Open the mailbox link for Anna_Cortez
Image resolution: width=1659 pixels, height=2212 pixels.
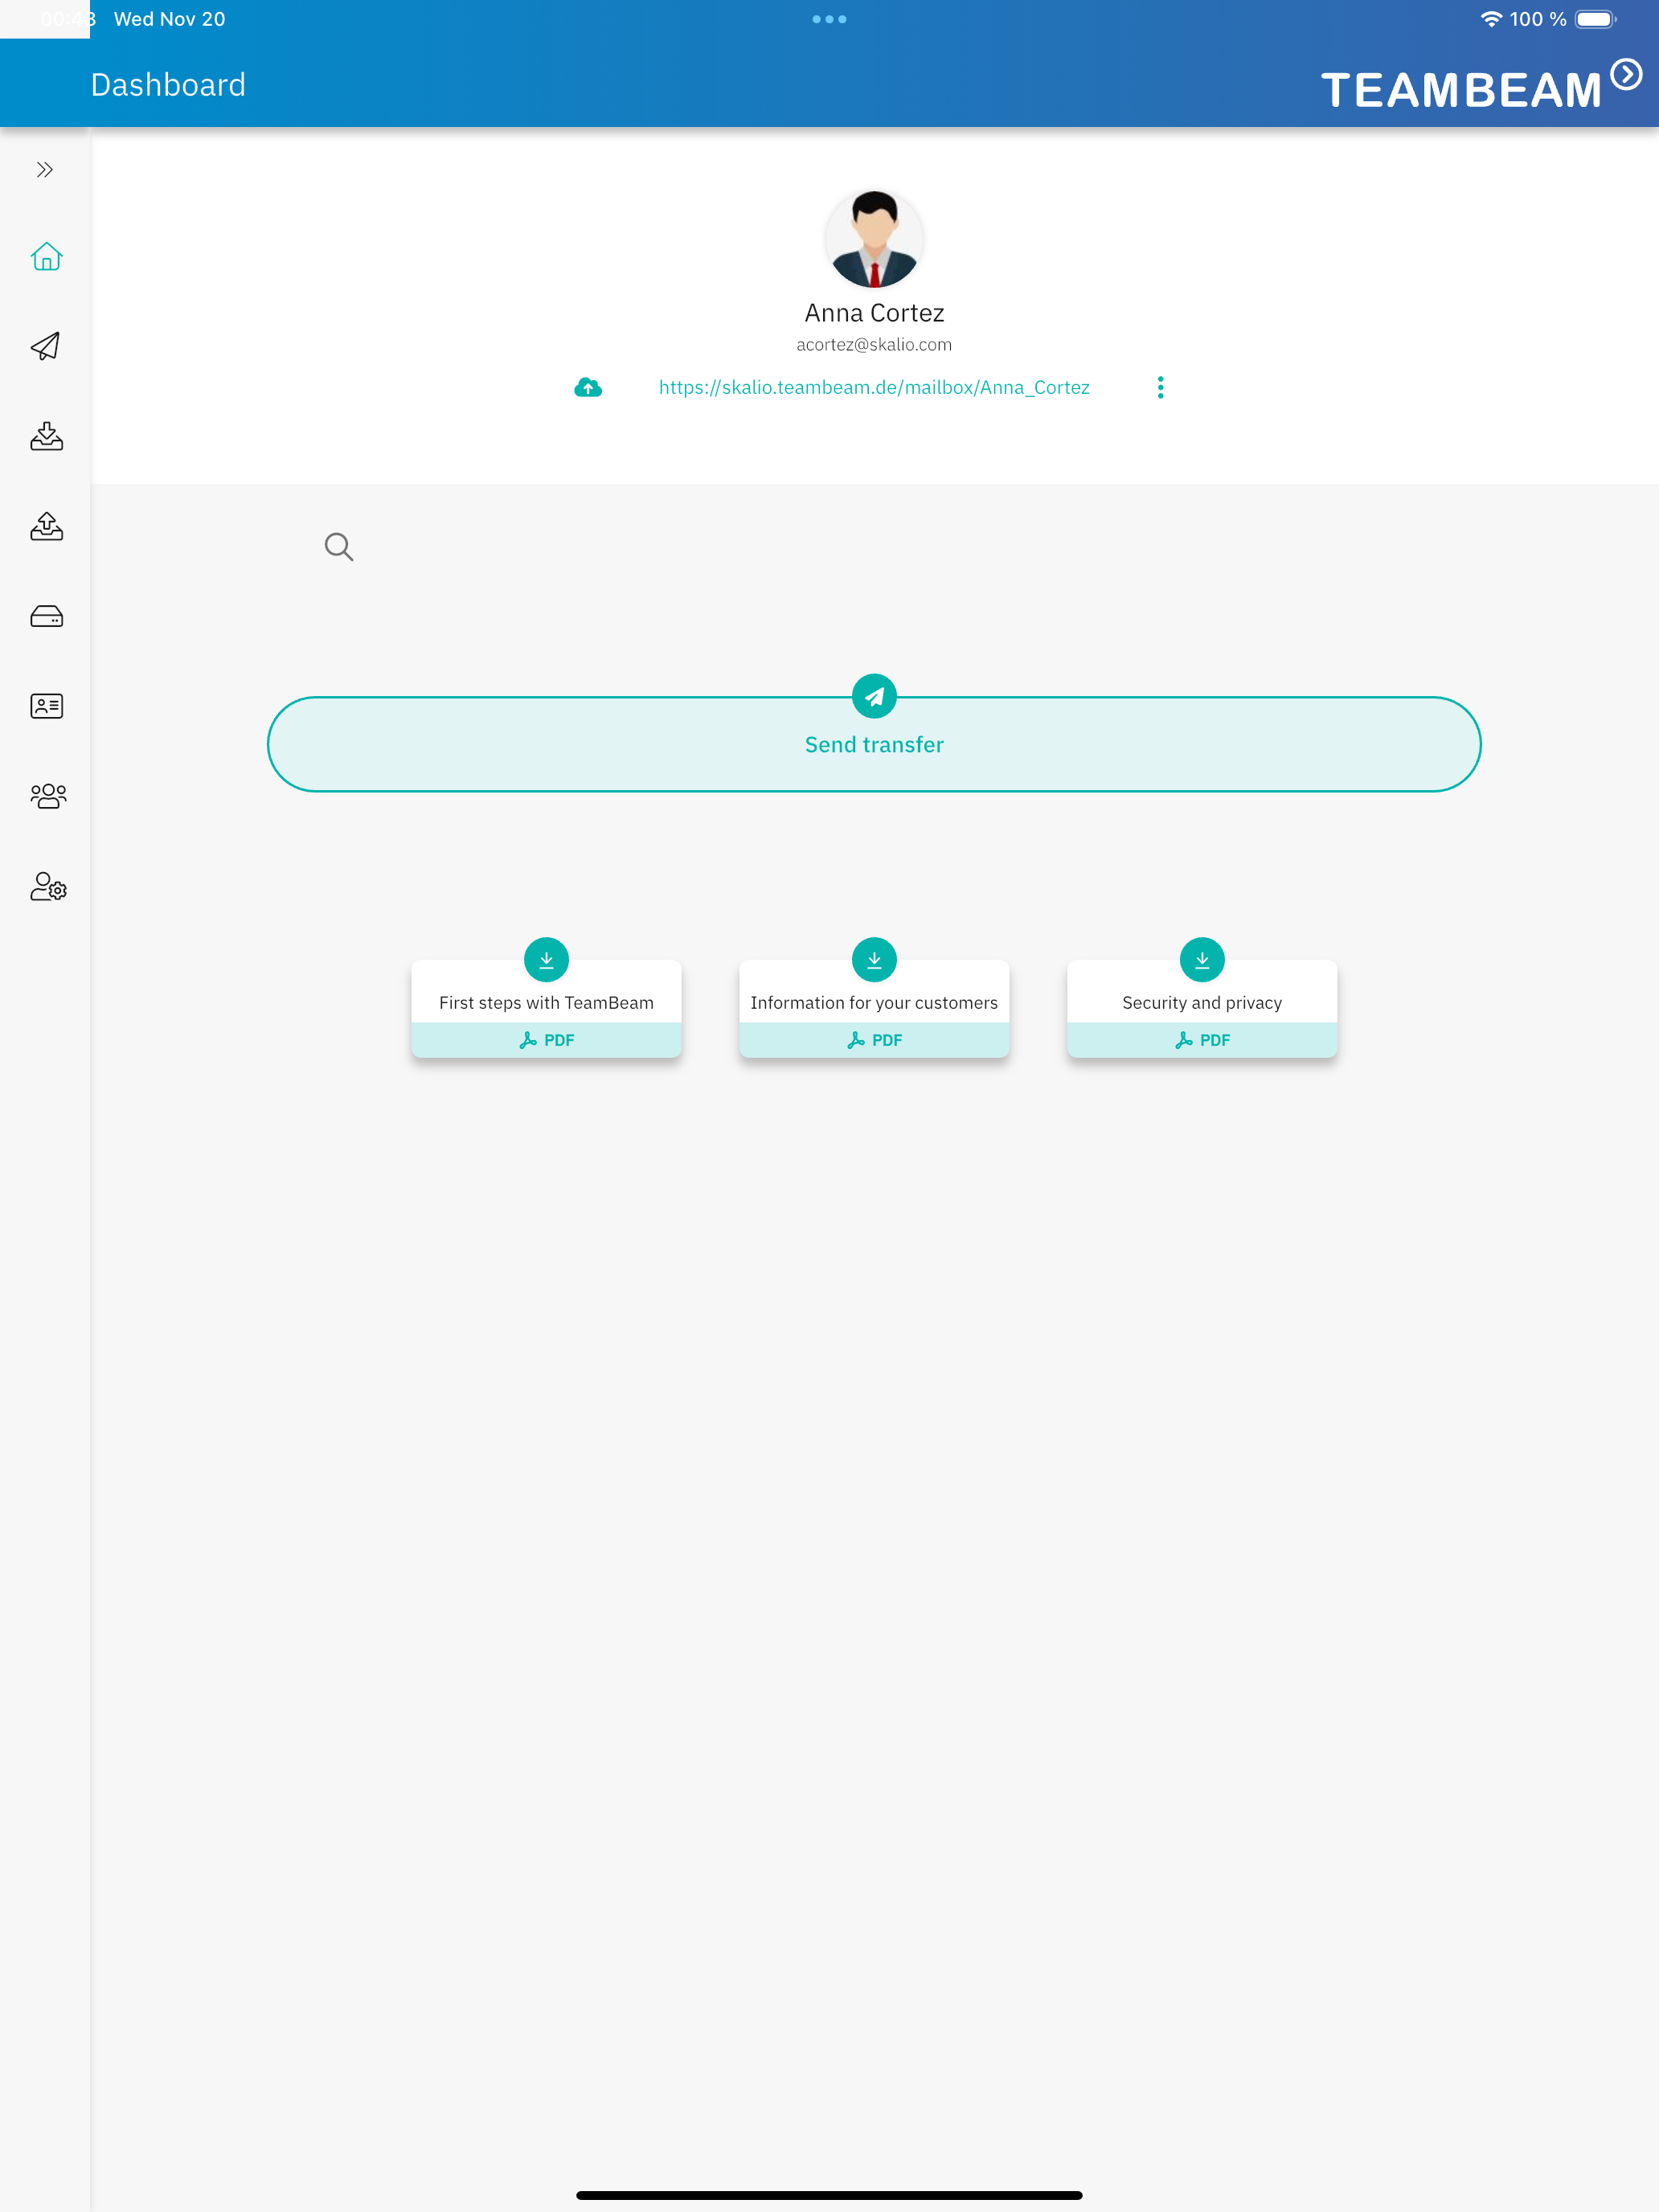coord(874,388)
